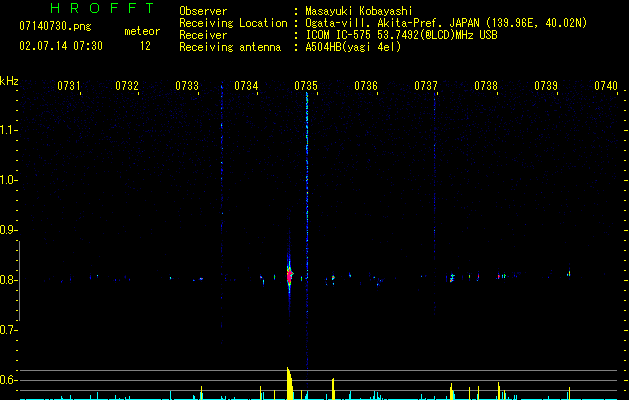Click the 0731 time axis marker
Viewport: 629px width, 400px height.
69,86
